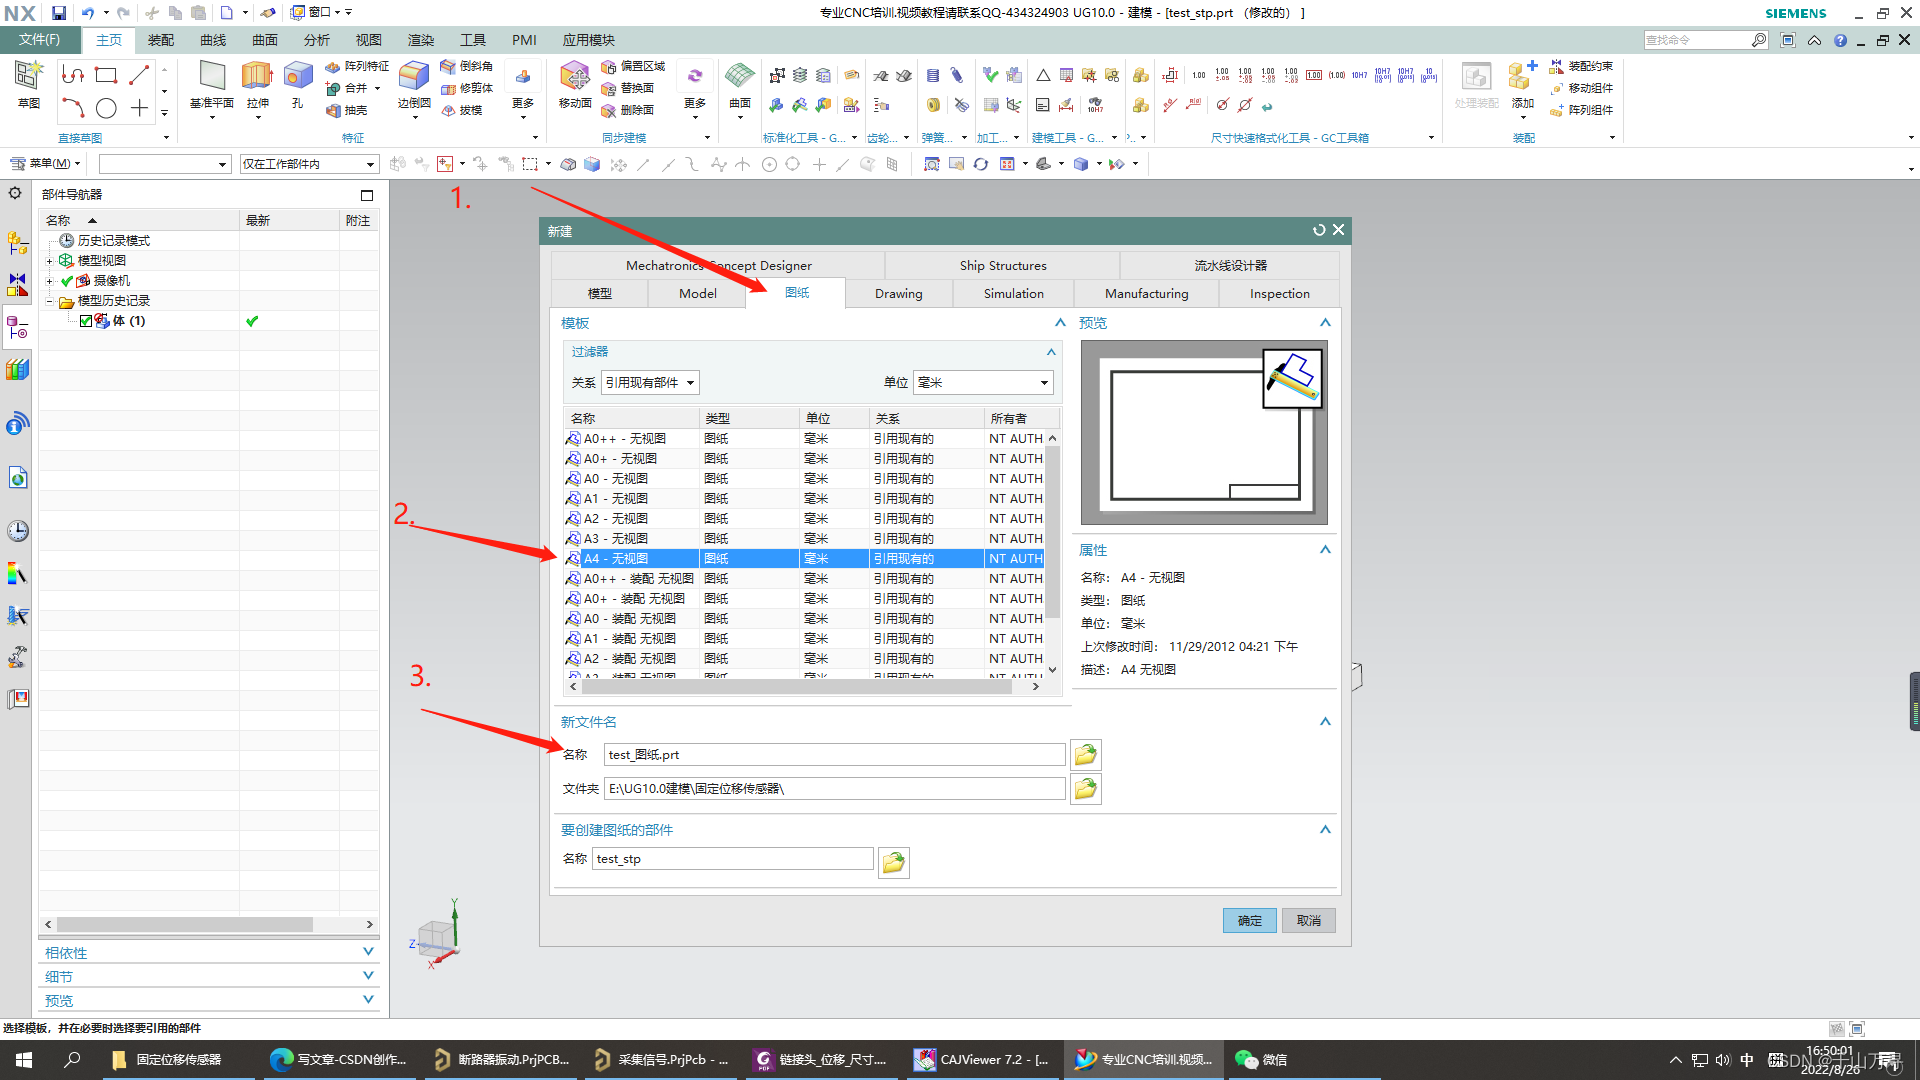Click the Sketch (草图) icon
Screen dimensions: 1920x1080
pos(28,77)
